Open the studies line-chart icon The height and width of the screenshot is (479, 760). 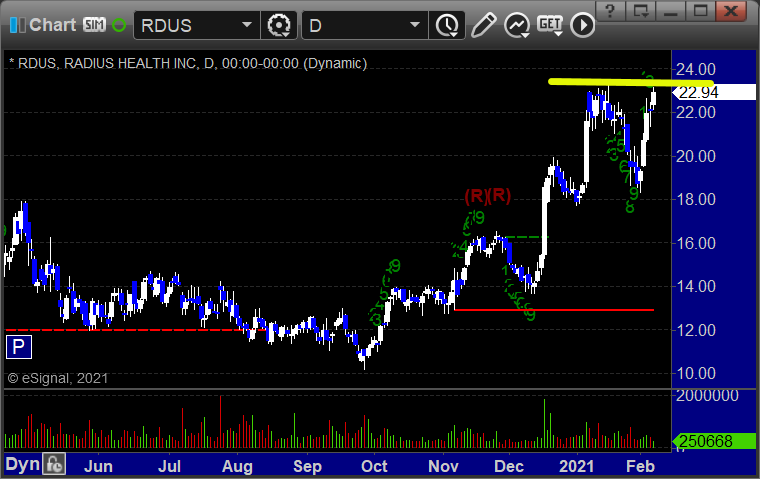[517, 25]
